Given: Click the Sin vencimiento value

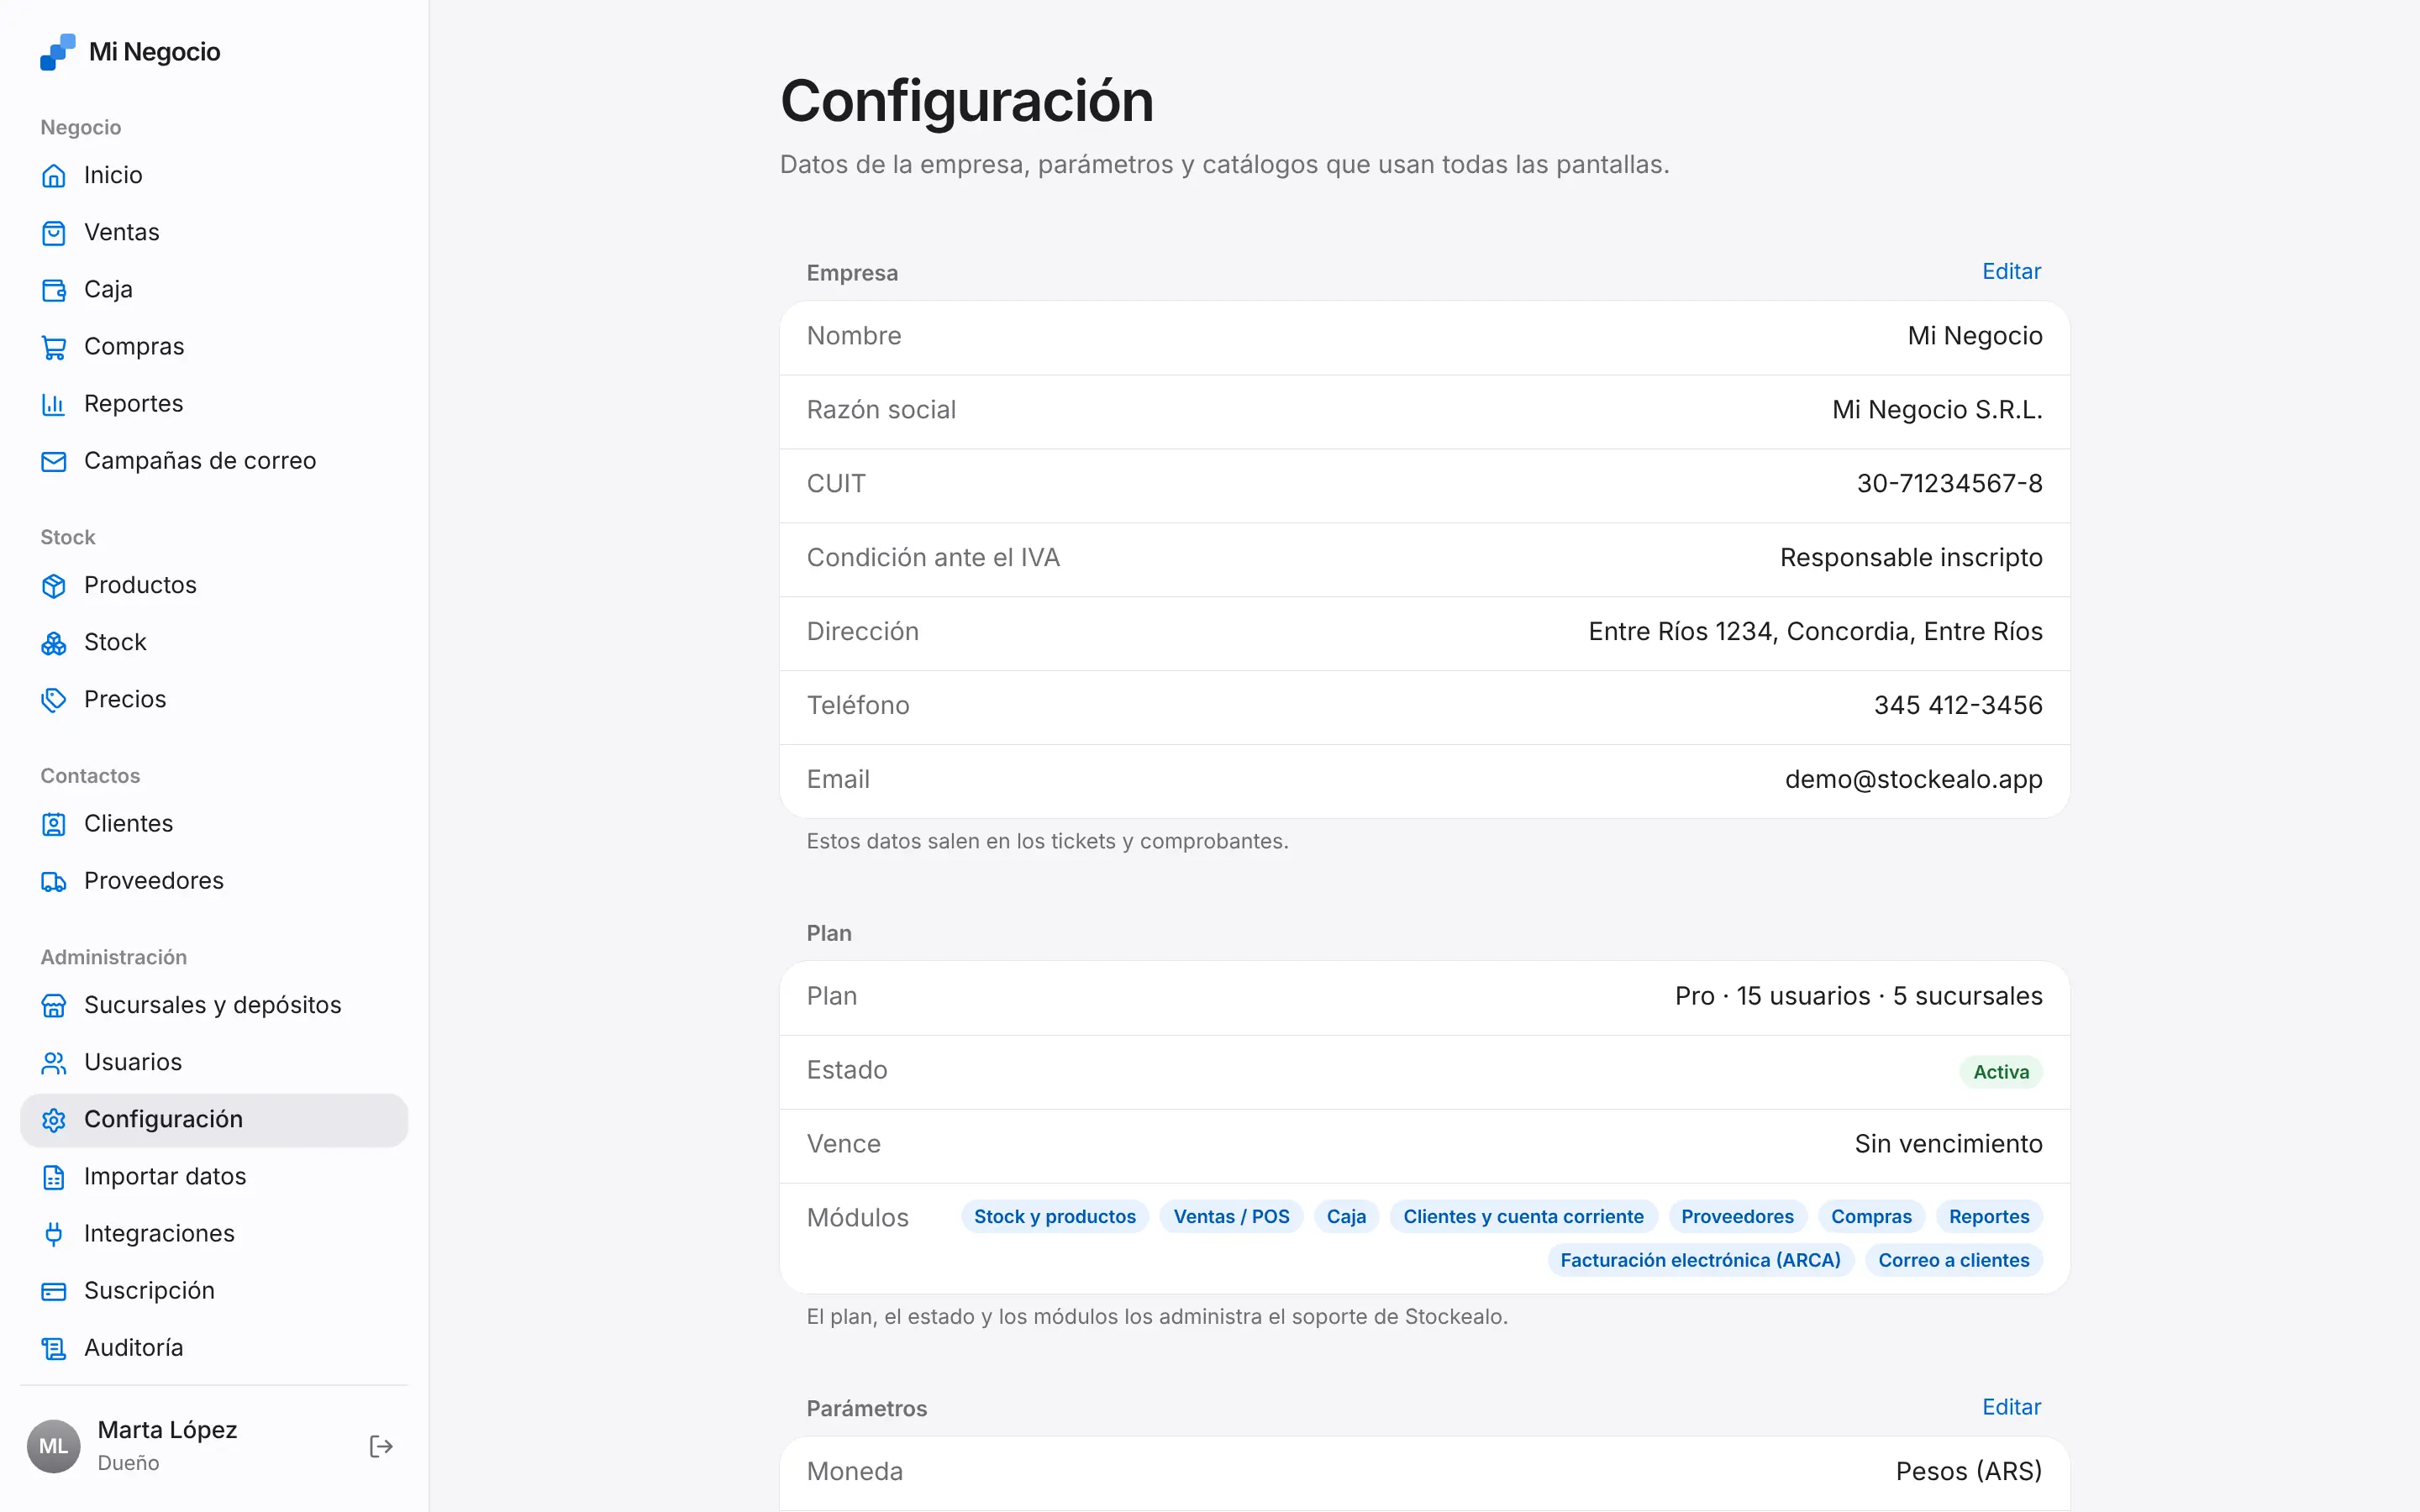Looking at the screenshot, I should tap(1948, 1144).
